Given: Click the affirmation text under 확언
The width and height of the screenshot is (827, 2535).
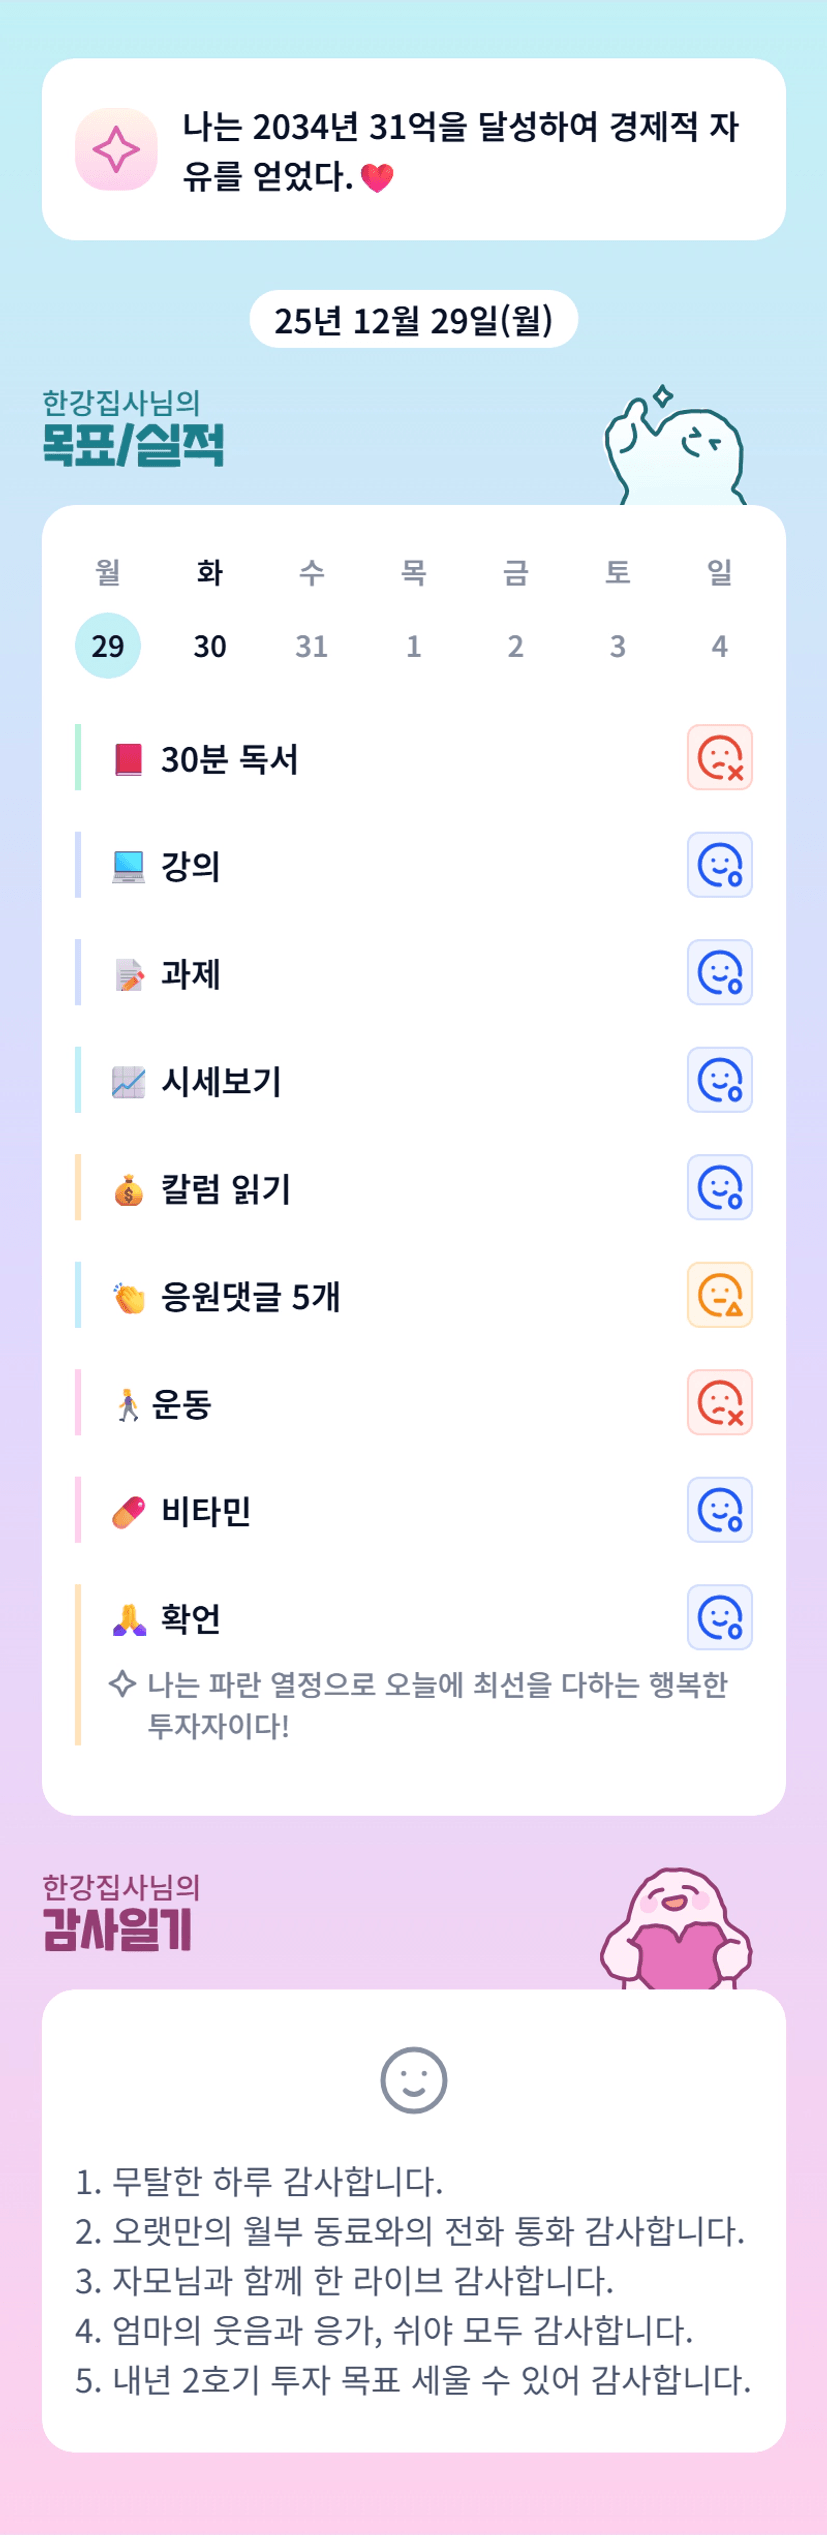Looking at the screenshot, I should [436, 1704].
